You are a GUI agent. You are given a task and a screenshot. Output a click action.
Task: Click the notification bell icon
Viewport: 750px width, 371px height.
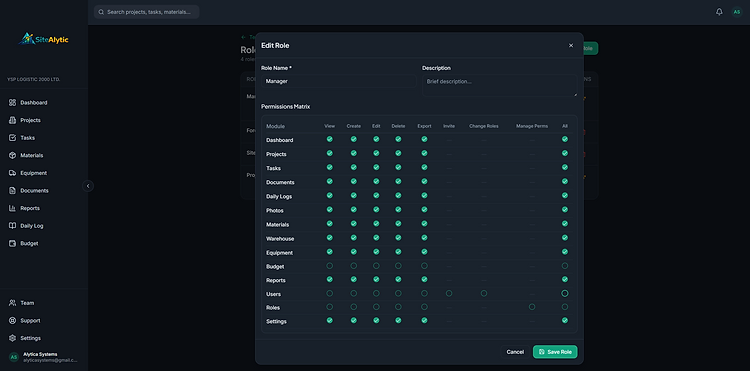coord(719,12)
